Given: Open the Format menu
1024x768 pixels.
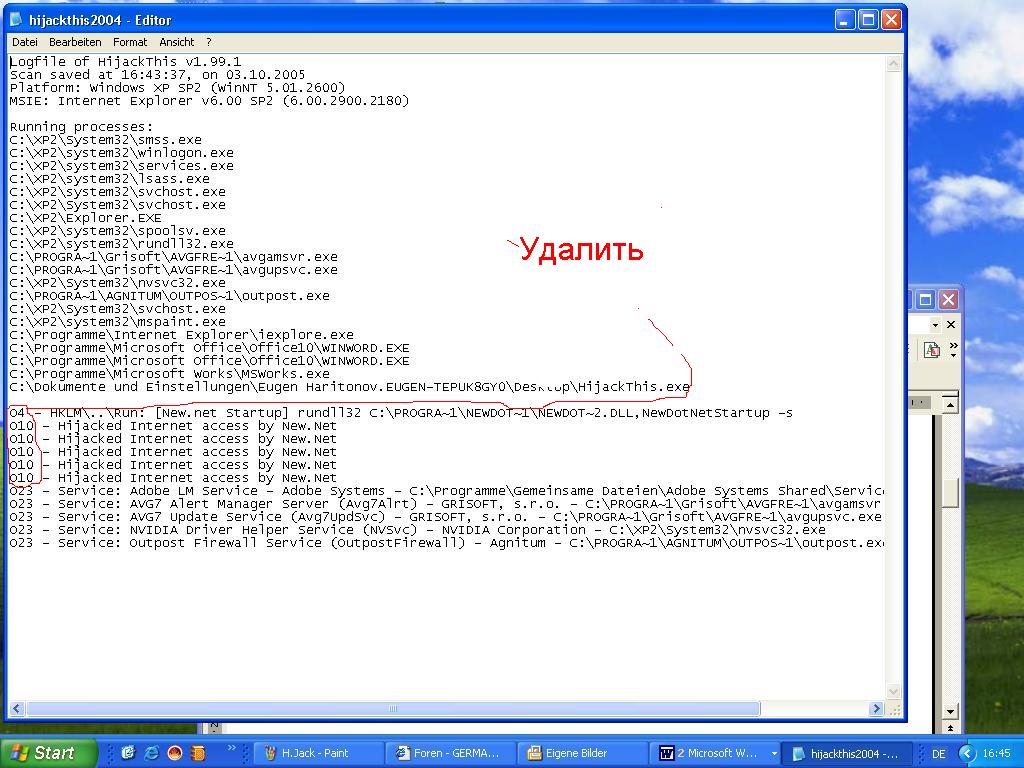Looking at the screenshot, I should click(x=130, y=42).
